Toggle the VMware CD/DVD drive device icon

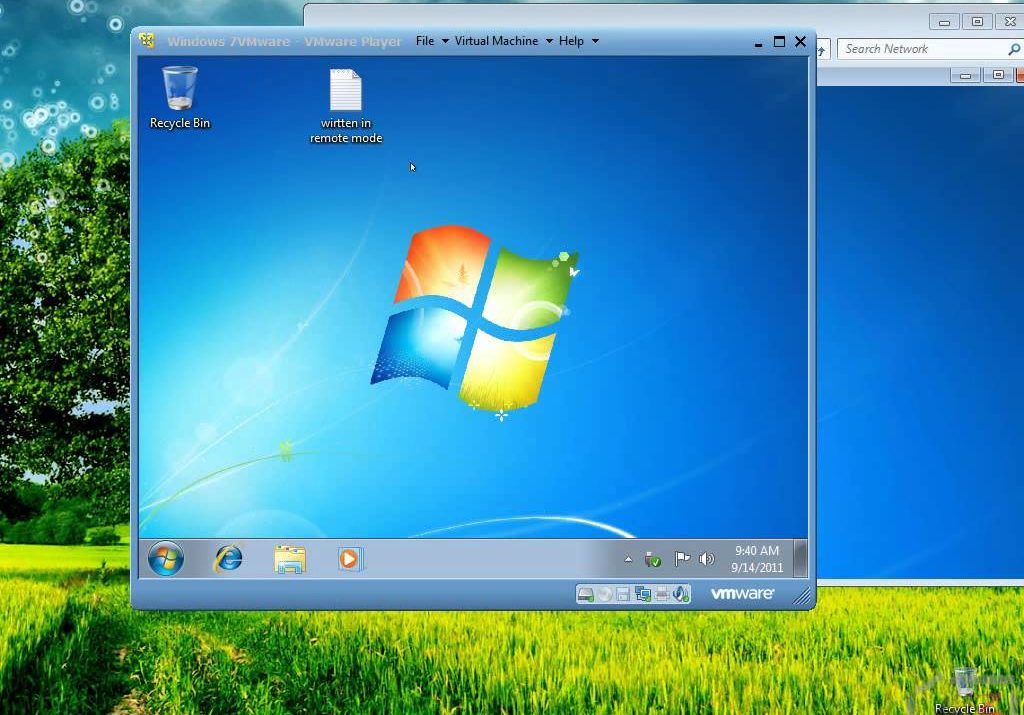[605, 594]
